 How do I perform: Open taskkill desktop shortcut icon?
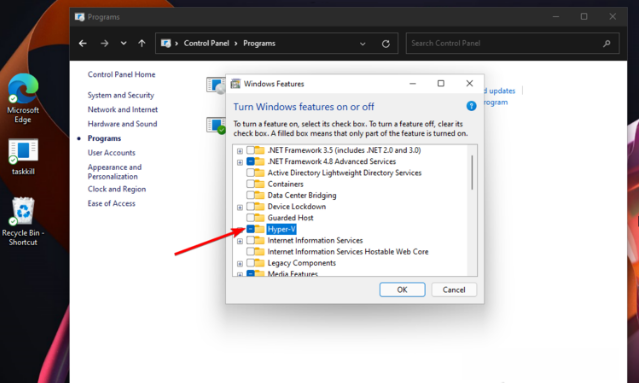coord(23,157)
